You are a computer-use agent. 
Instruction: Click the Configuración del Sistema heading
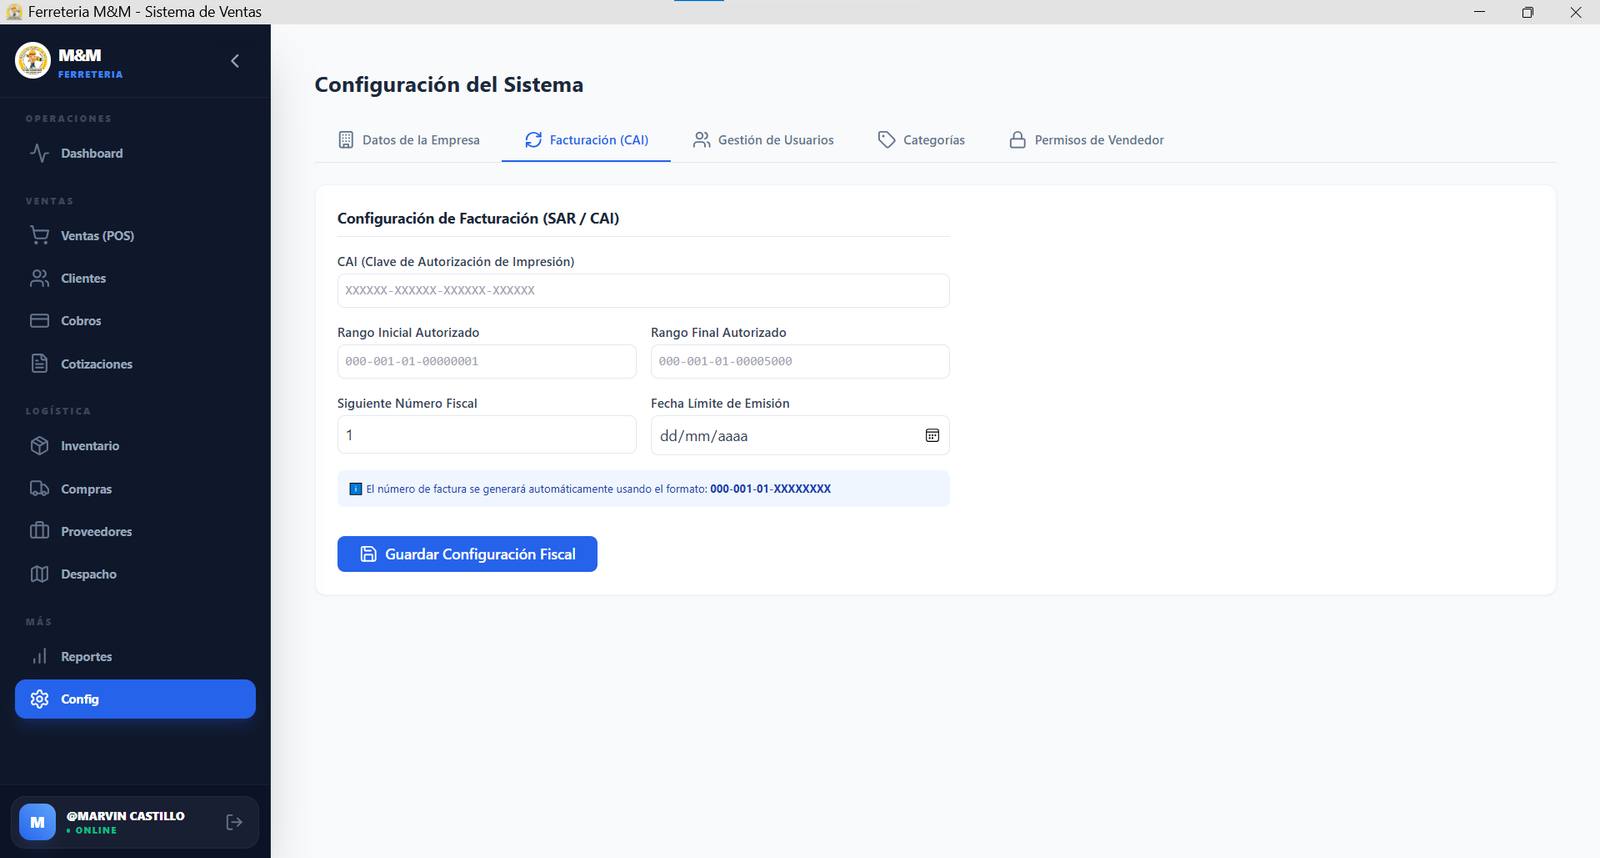coord(449,85)
